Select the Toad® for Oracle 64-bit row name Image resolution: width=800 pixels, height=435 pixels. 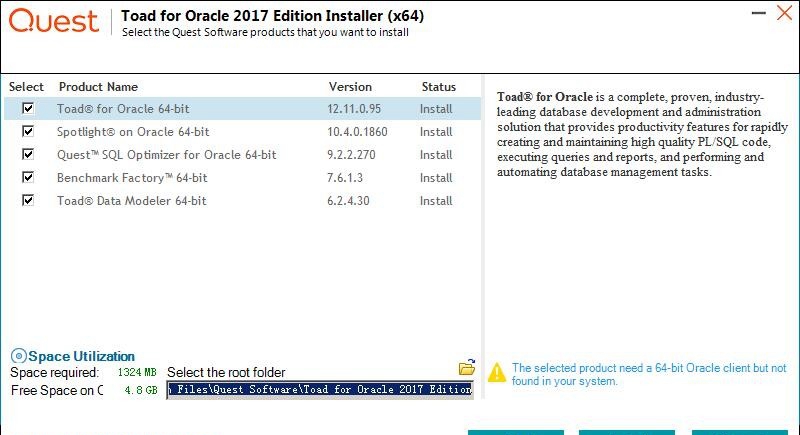tap(123, 109)
